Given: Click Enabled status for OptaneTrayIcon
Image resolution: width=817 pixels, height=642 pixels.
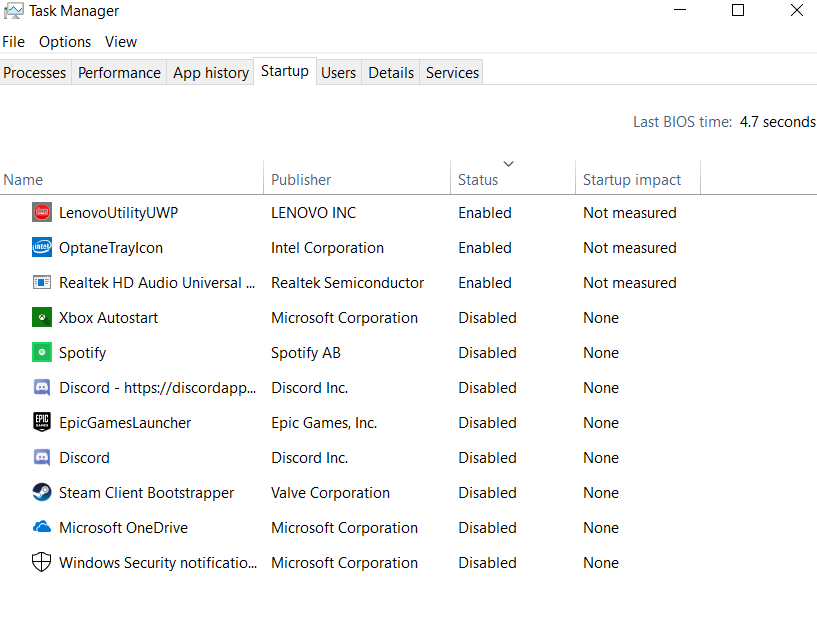Looking at the screenshot, I should pyautogui.click(x=485, y=248).
